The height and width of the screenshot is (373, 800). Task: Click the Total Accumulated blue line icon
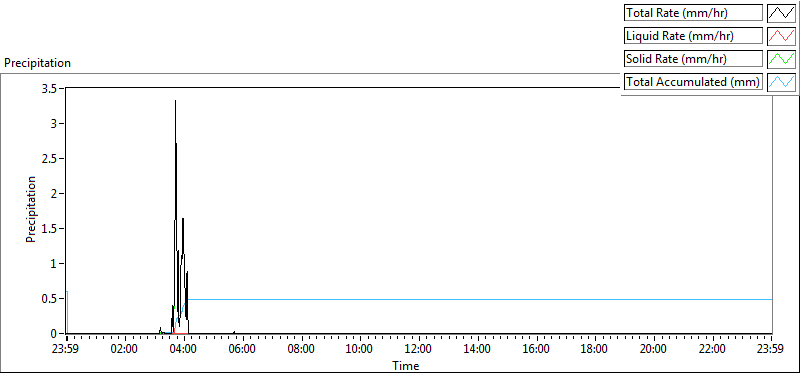[782, 81]
